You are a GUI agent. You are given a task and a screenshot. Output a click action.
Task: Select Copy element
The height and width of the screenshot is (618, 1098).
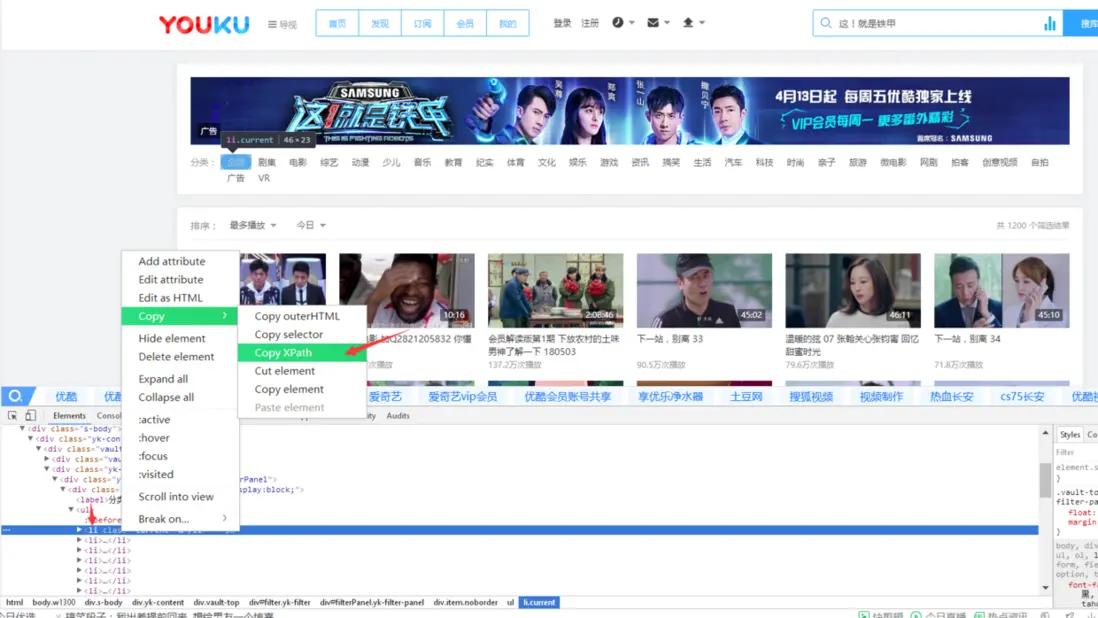click(x=302, y=388)
